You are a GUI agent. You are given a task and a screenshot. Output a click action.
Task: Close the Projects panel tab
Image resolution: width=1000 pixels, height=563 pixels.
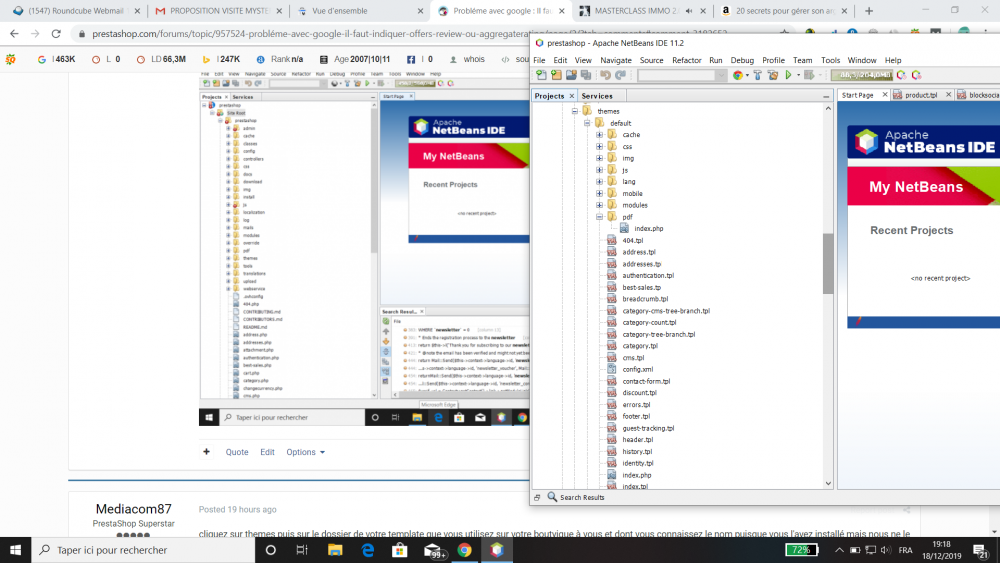click(571, 96)
